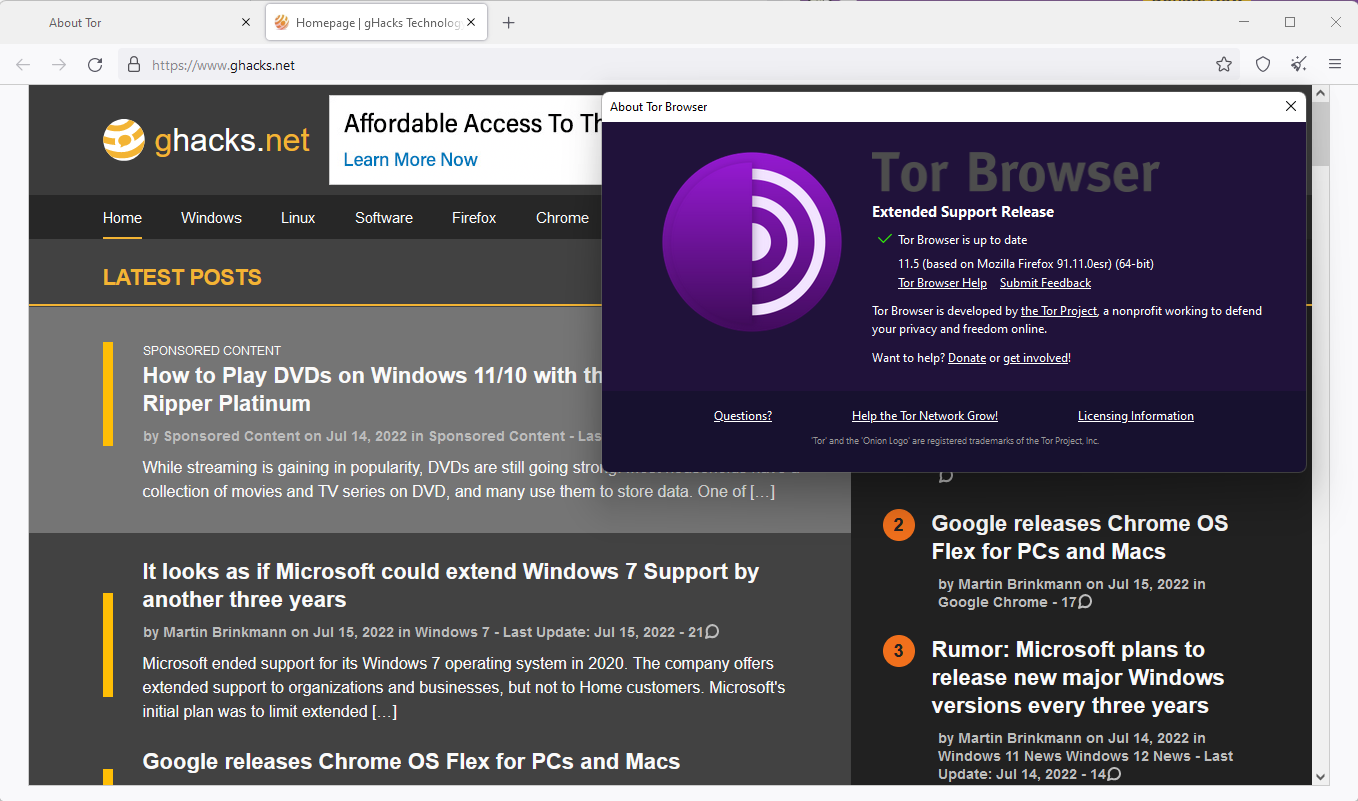Image resolution: width=1358 pixels, height=801 pixels.
Task: Close the About Tor tab
Action: 246,22
